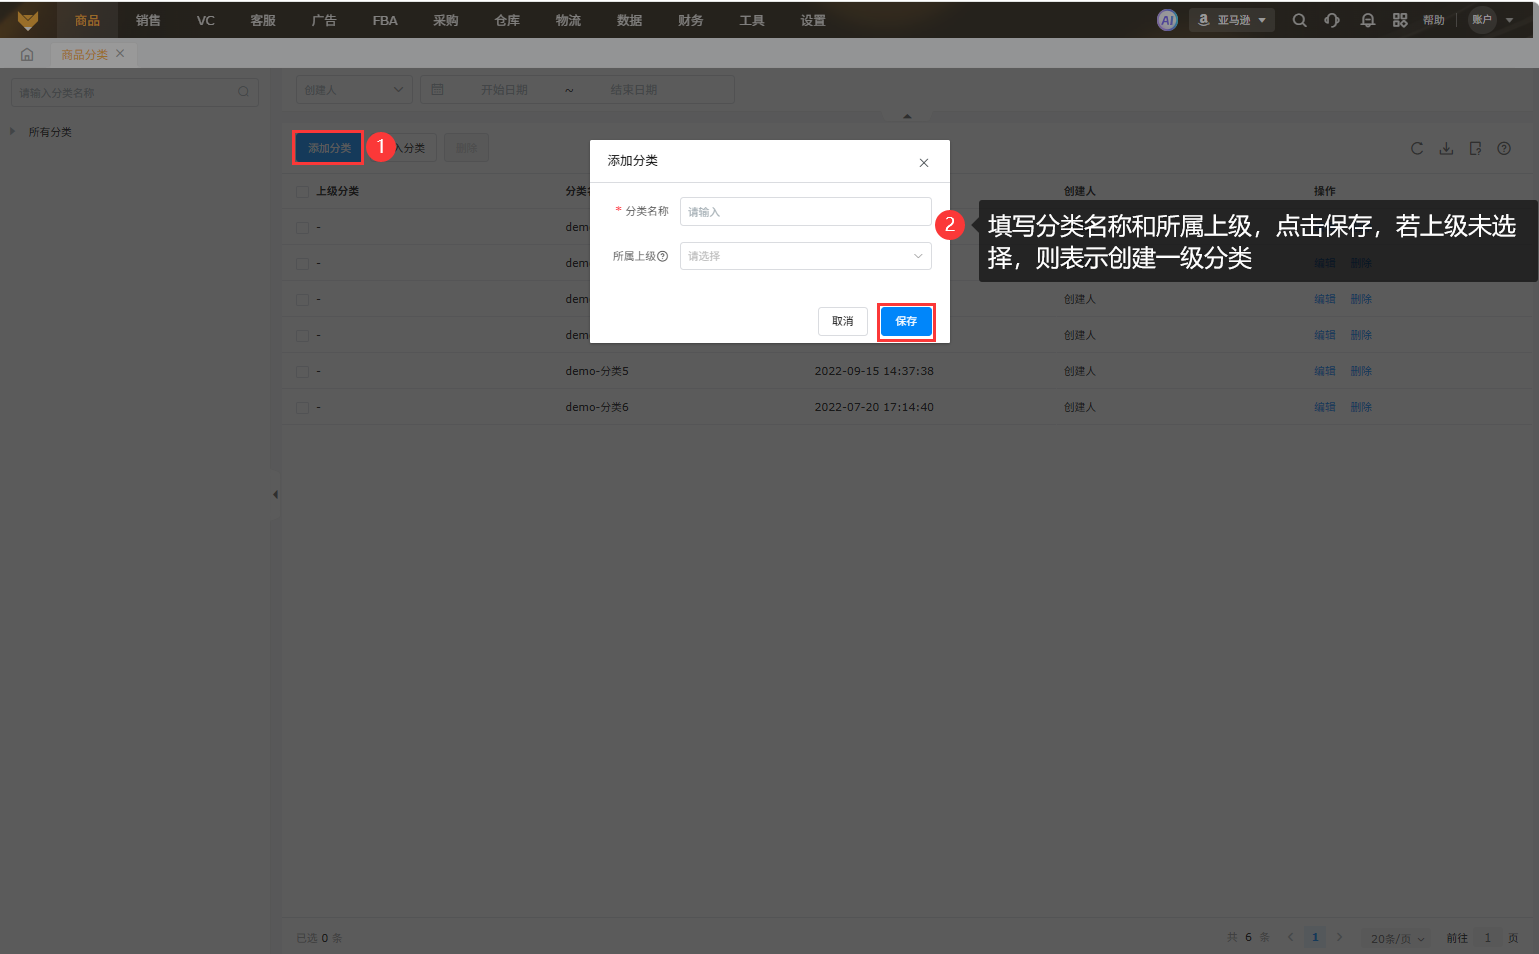Tick the checkbox for demo-分类6

(x=302, y=408)
